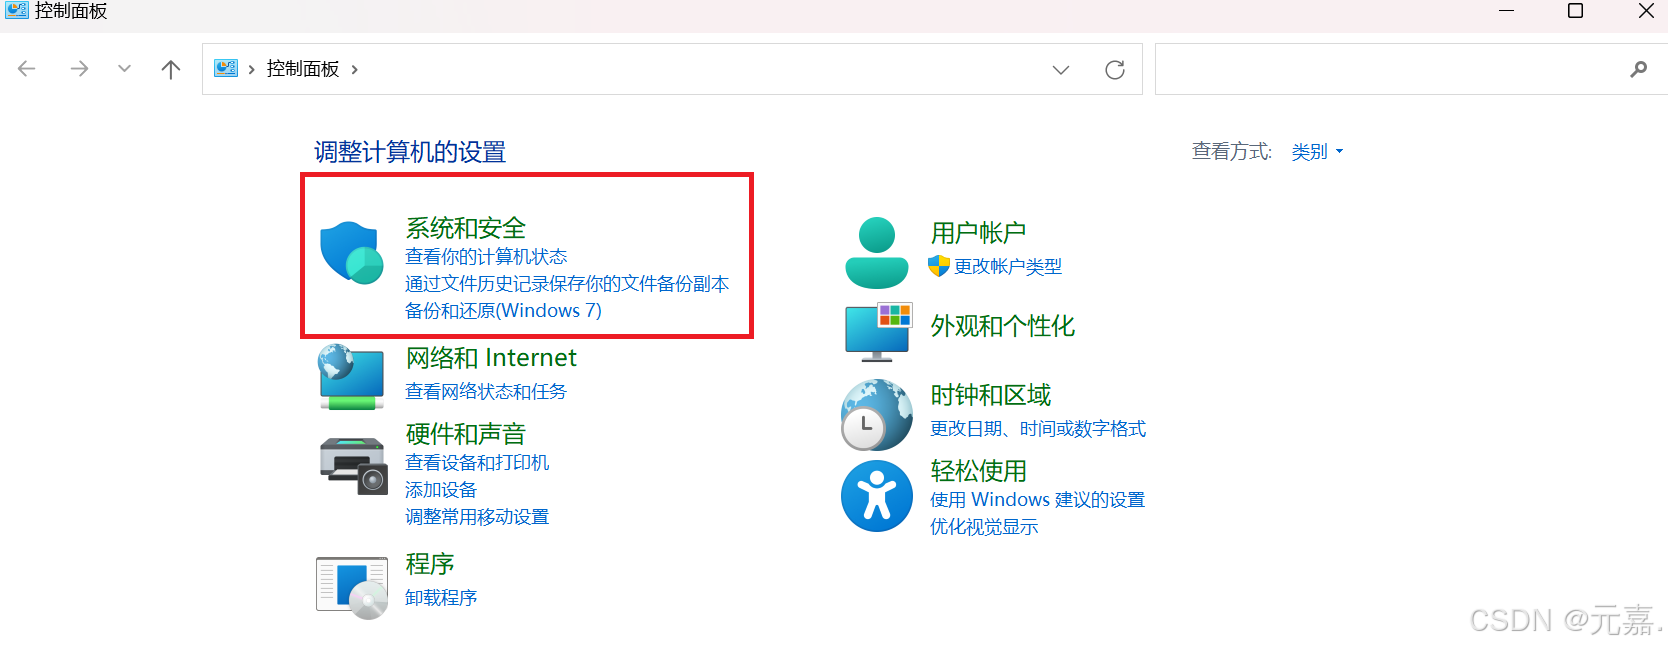Screen dimensions: 1668x650
Task: Minimize the Control Panel window
Action: (1506, 11)
